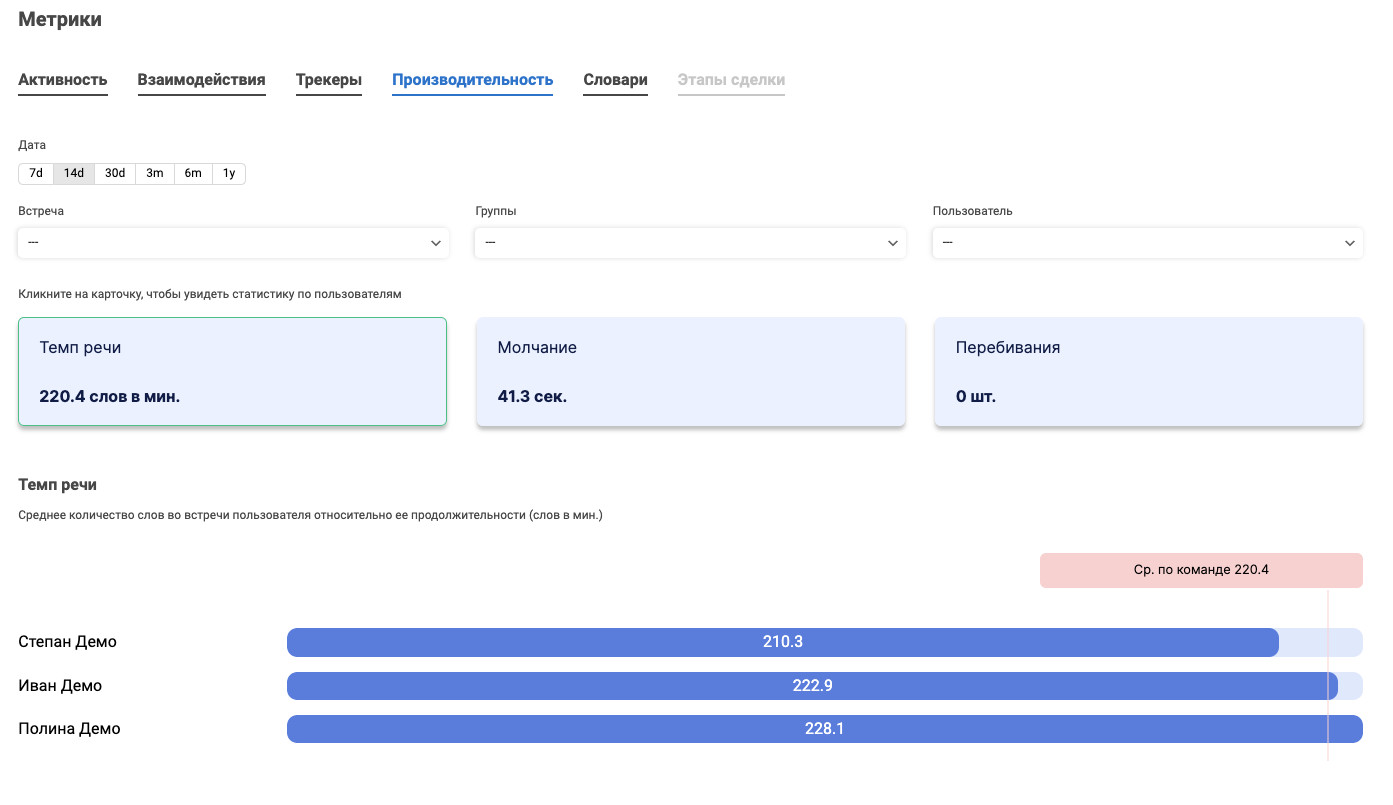Open the Группы dropdown
This screenshot has height=805, width=1393.
[x=690, y=243]
